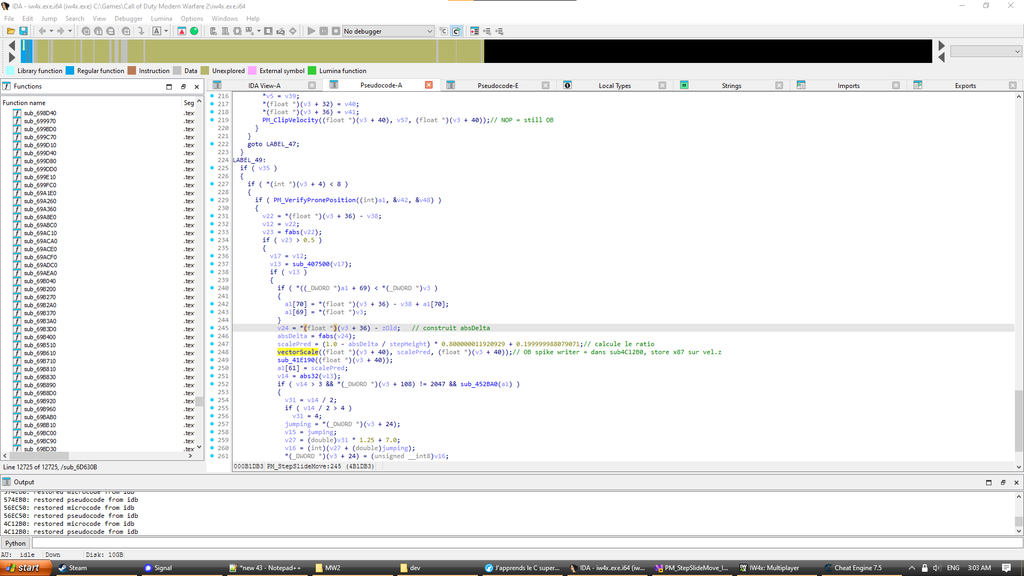Select sub_69B200 in the Functions list

coord(40,289)
